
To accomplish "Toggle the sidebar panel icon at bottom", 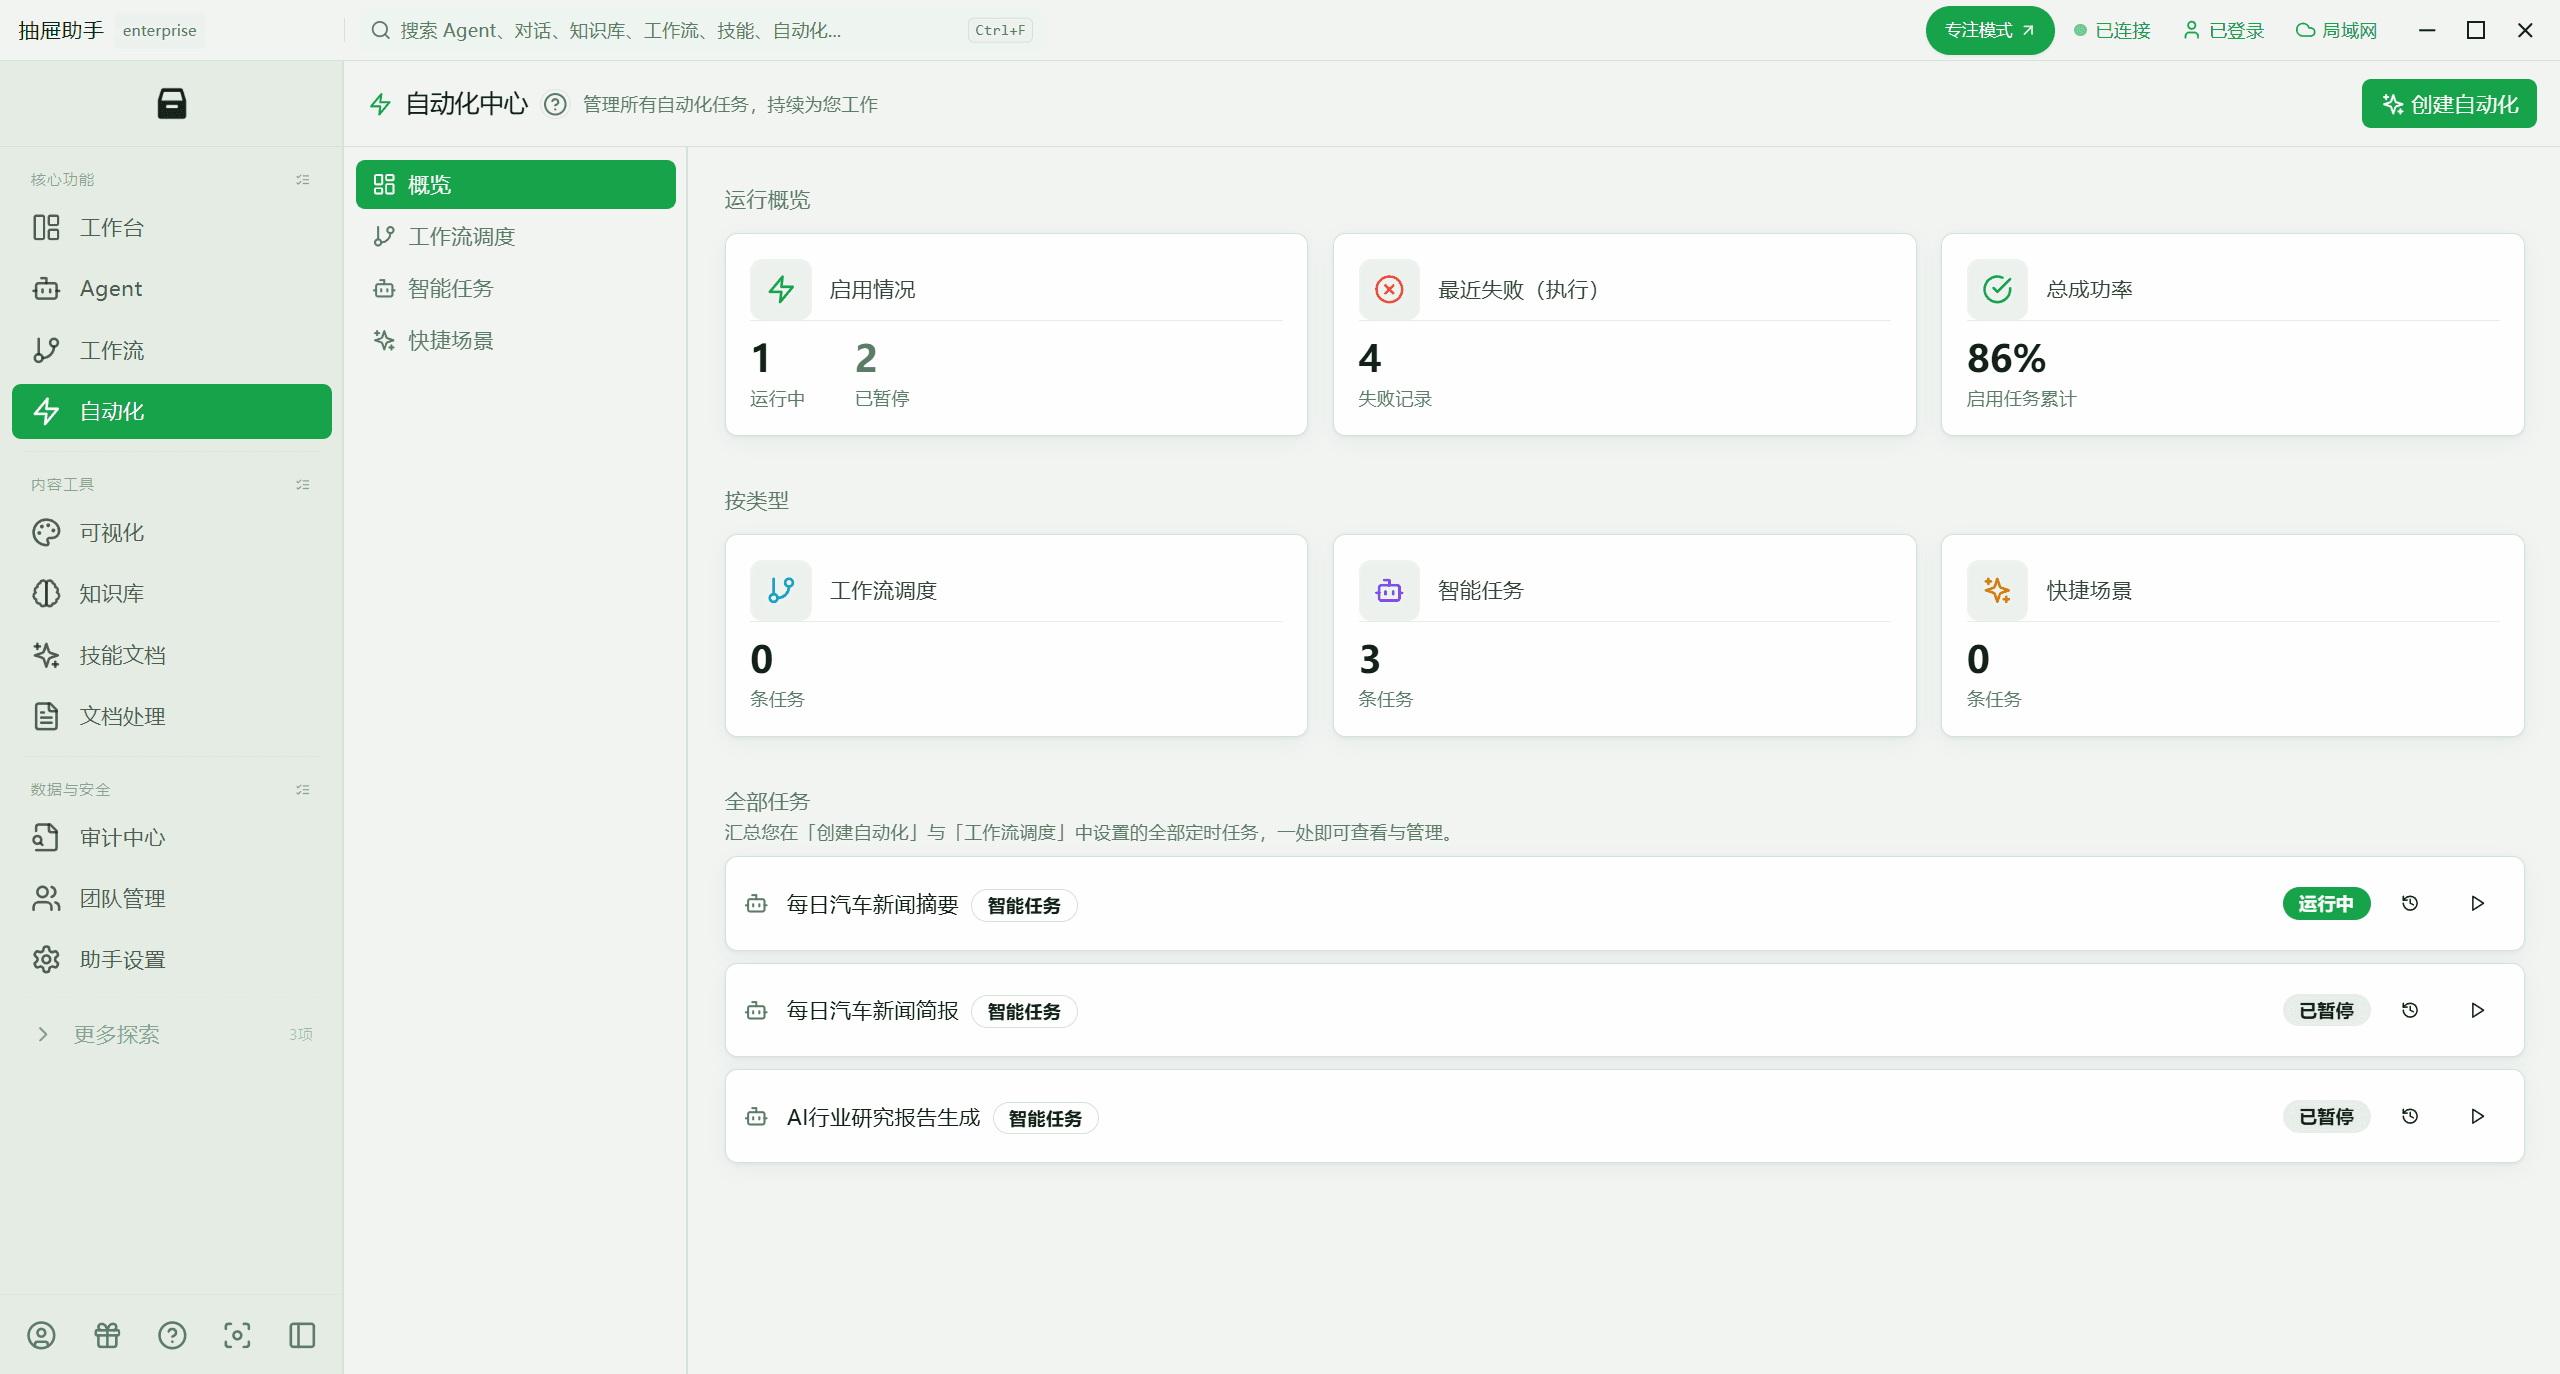I will (302, 1335).
